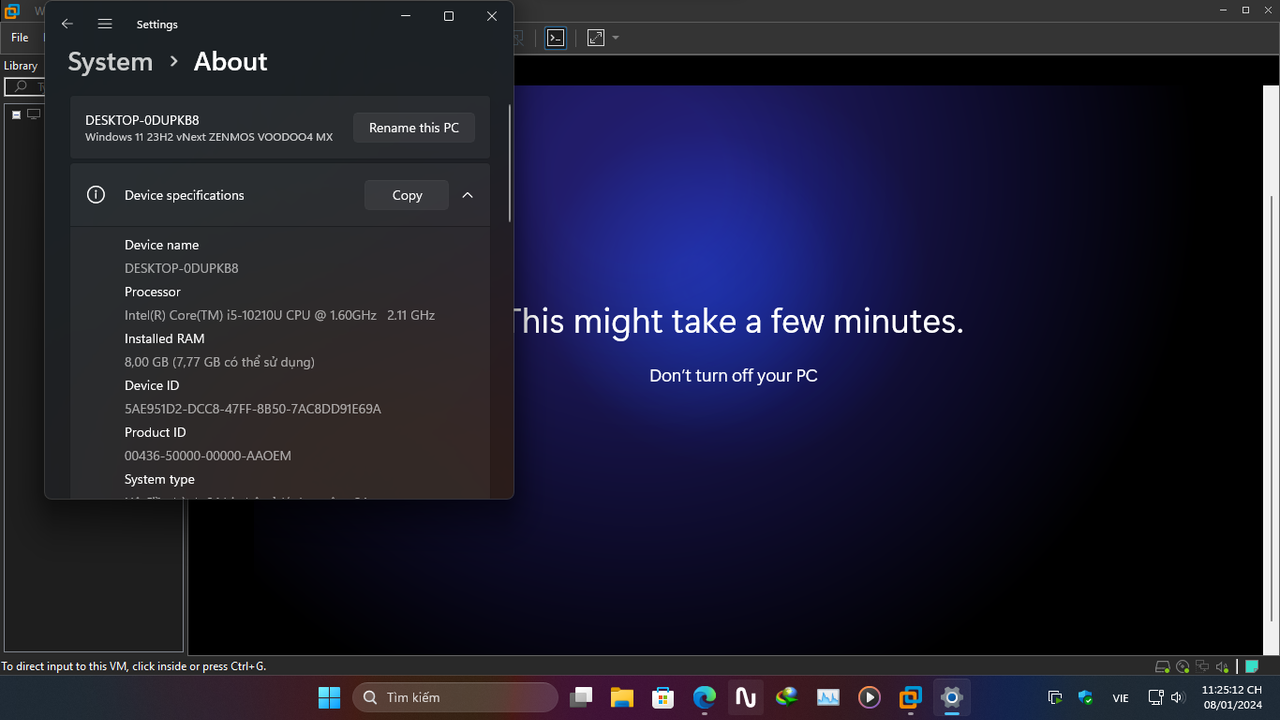Open Task View on the taskbar
The image size is (1280, 720).
point(580,697)
